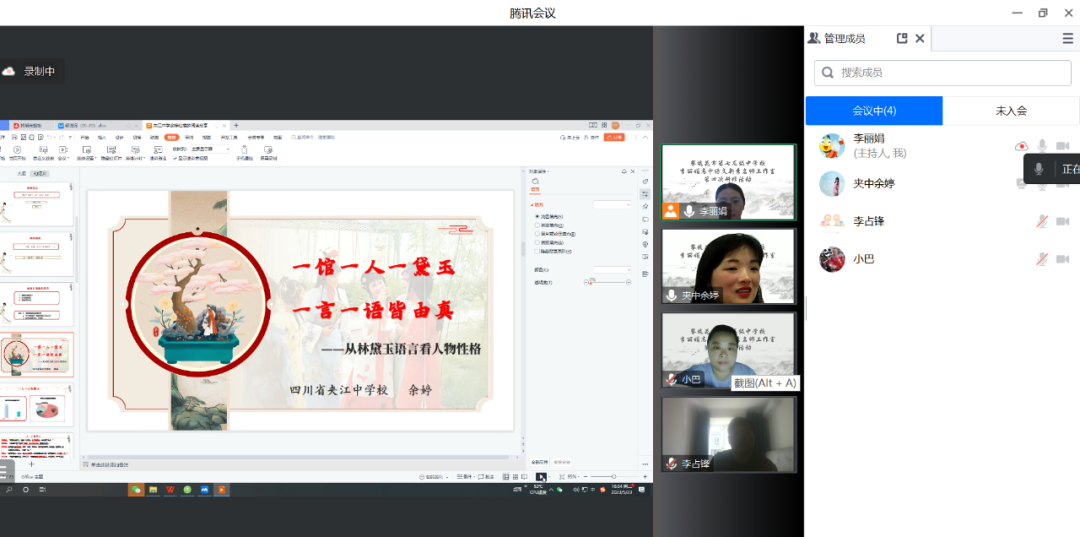Click the 截图(Alt + A) screenshot tooltip
The image size is (1080, 537).
point(765,383)
